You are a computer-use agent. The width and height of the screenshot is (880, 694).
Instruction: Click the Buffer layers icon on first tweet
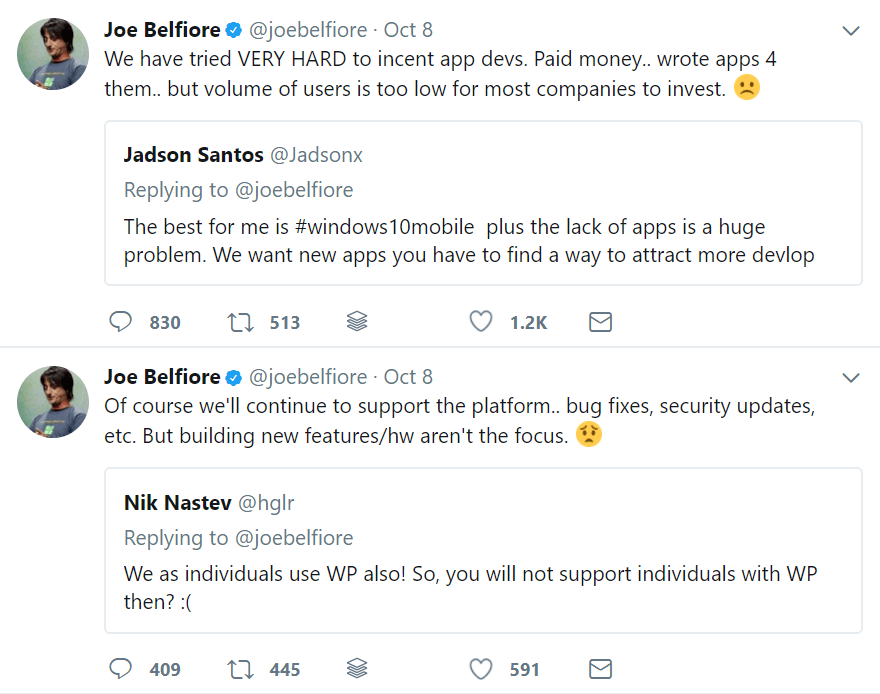point(357,321)
